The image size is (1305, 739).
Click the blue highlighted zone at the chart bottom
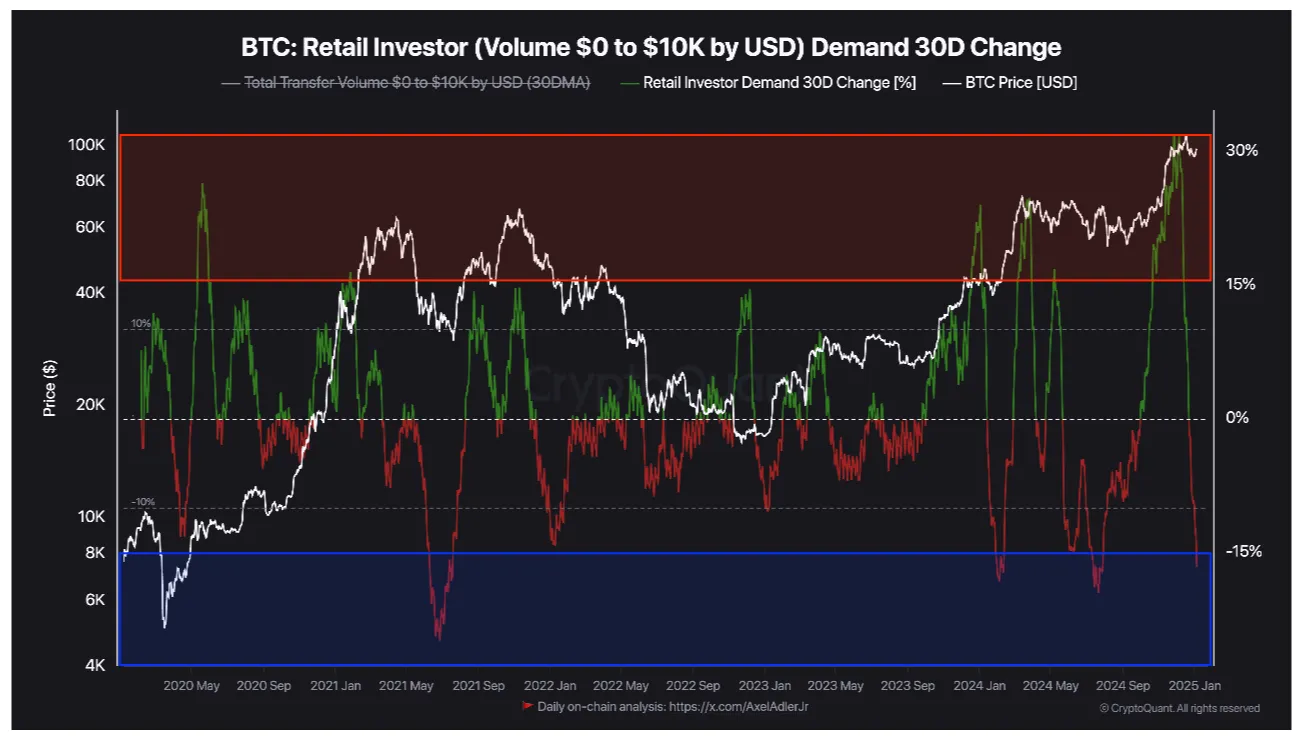[664, 605]
